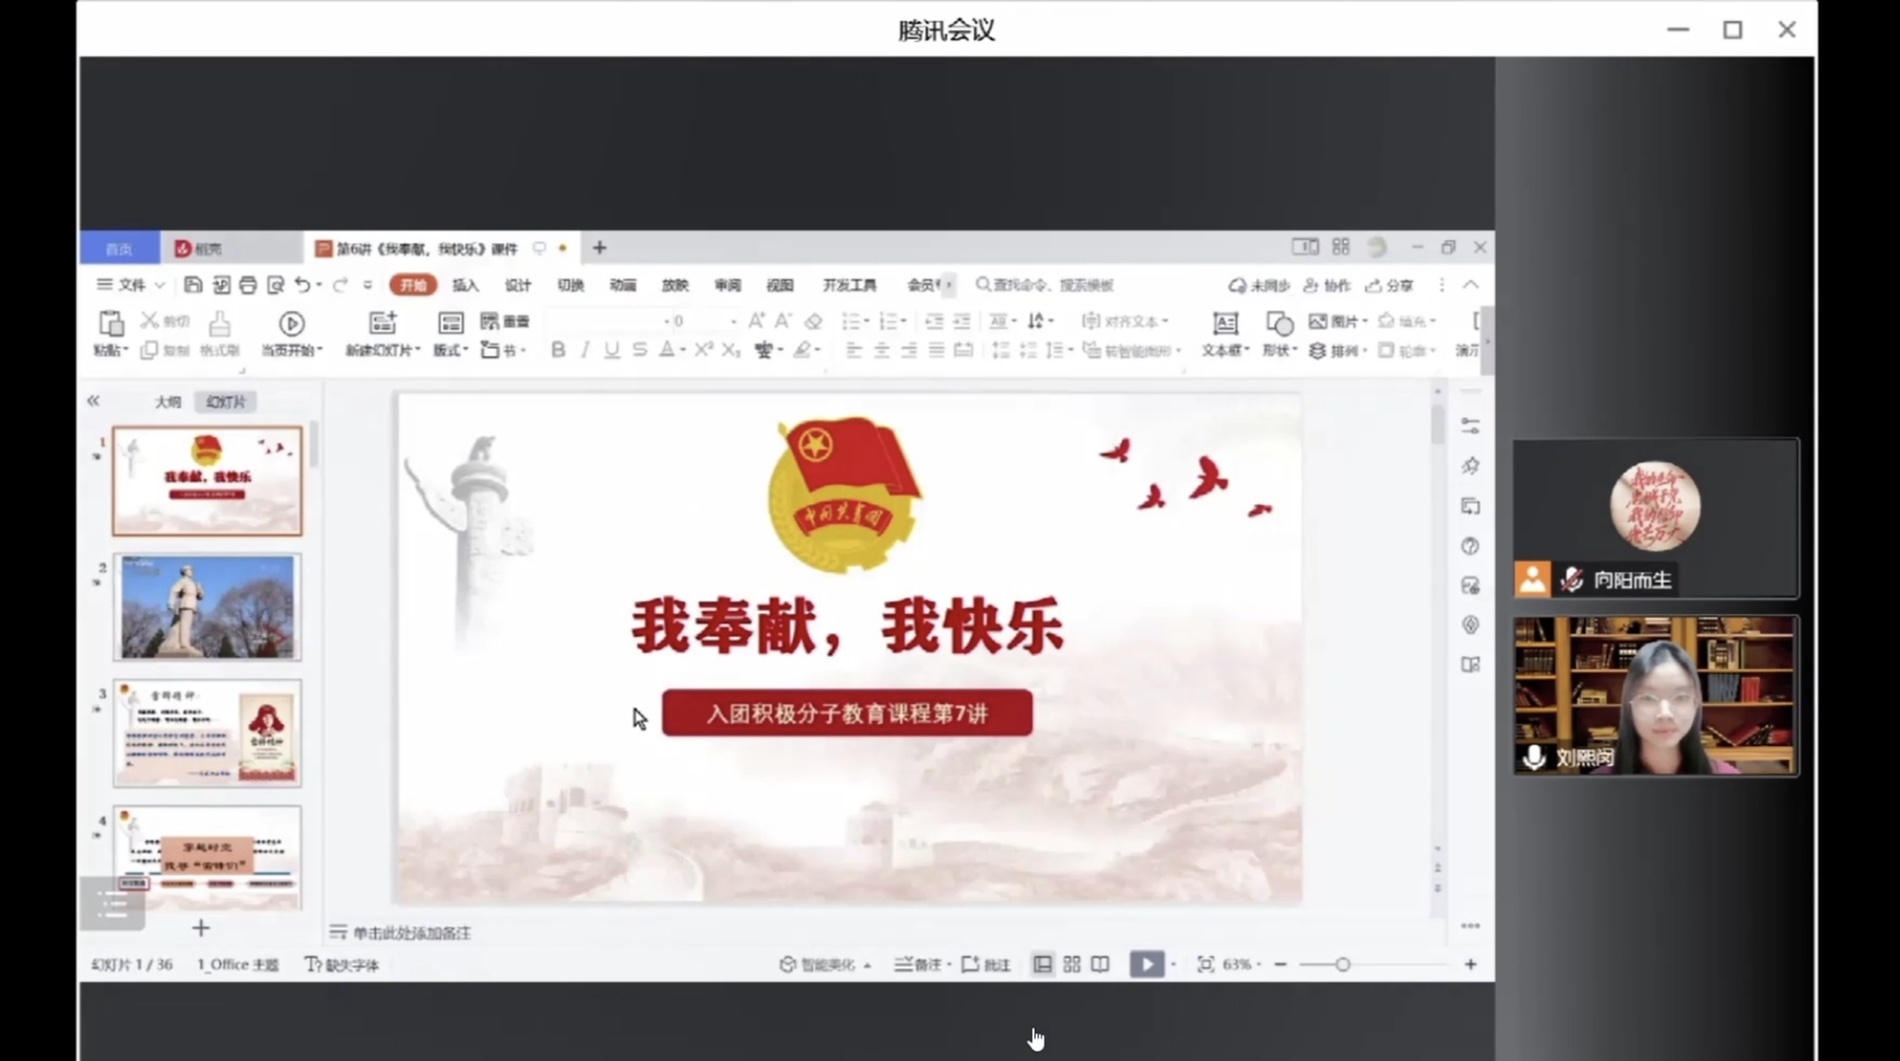This screenshot has width=1900, height=1061.
Task: Toggle muted microphone for 向阳而生
Action: 1572,579
